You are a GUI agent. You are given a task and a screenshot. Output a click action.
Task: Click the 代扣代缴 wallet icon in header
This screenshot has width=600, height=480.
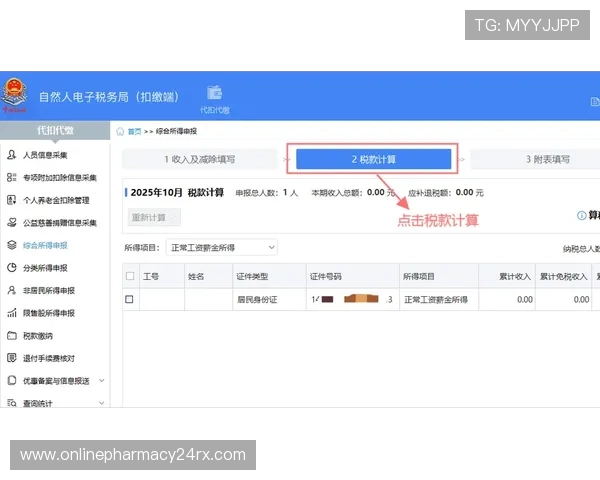point(215,93)
